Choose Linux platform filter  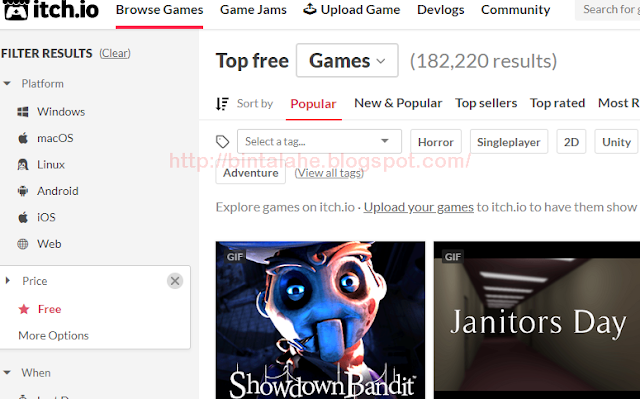[x=51, y=165]
